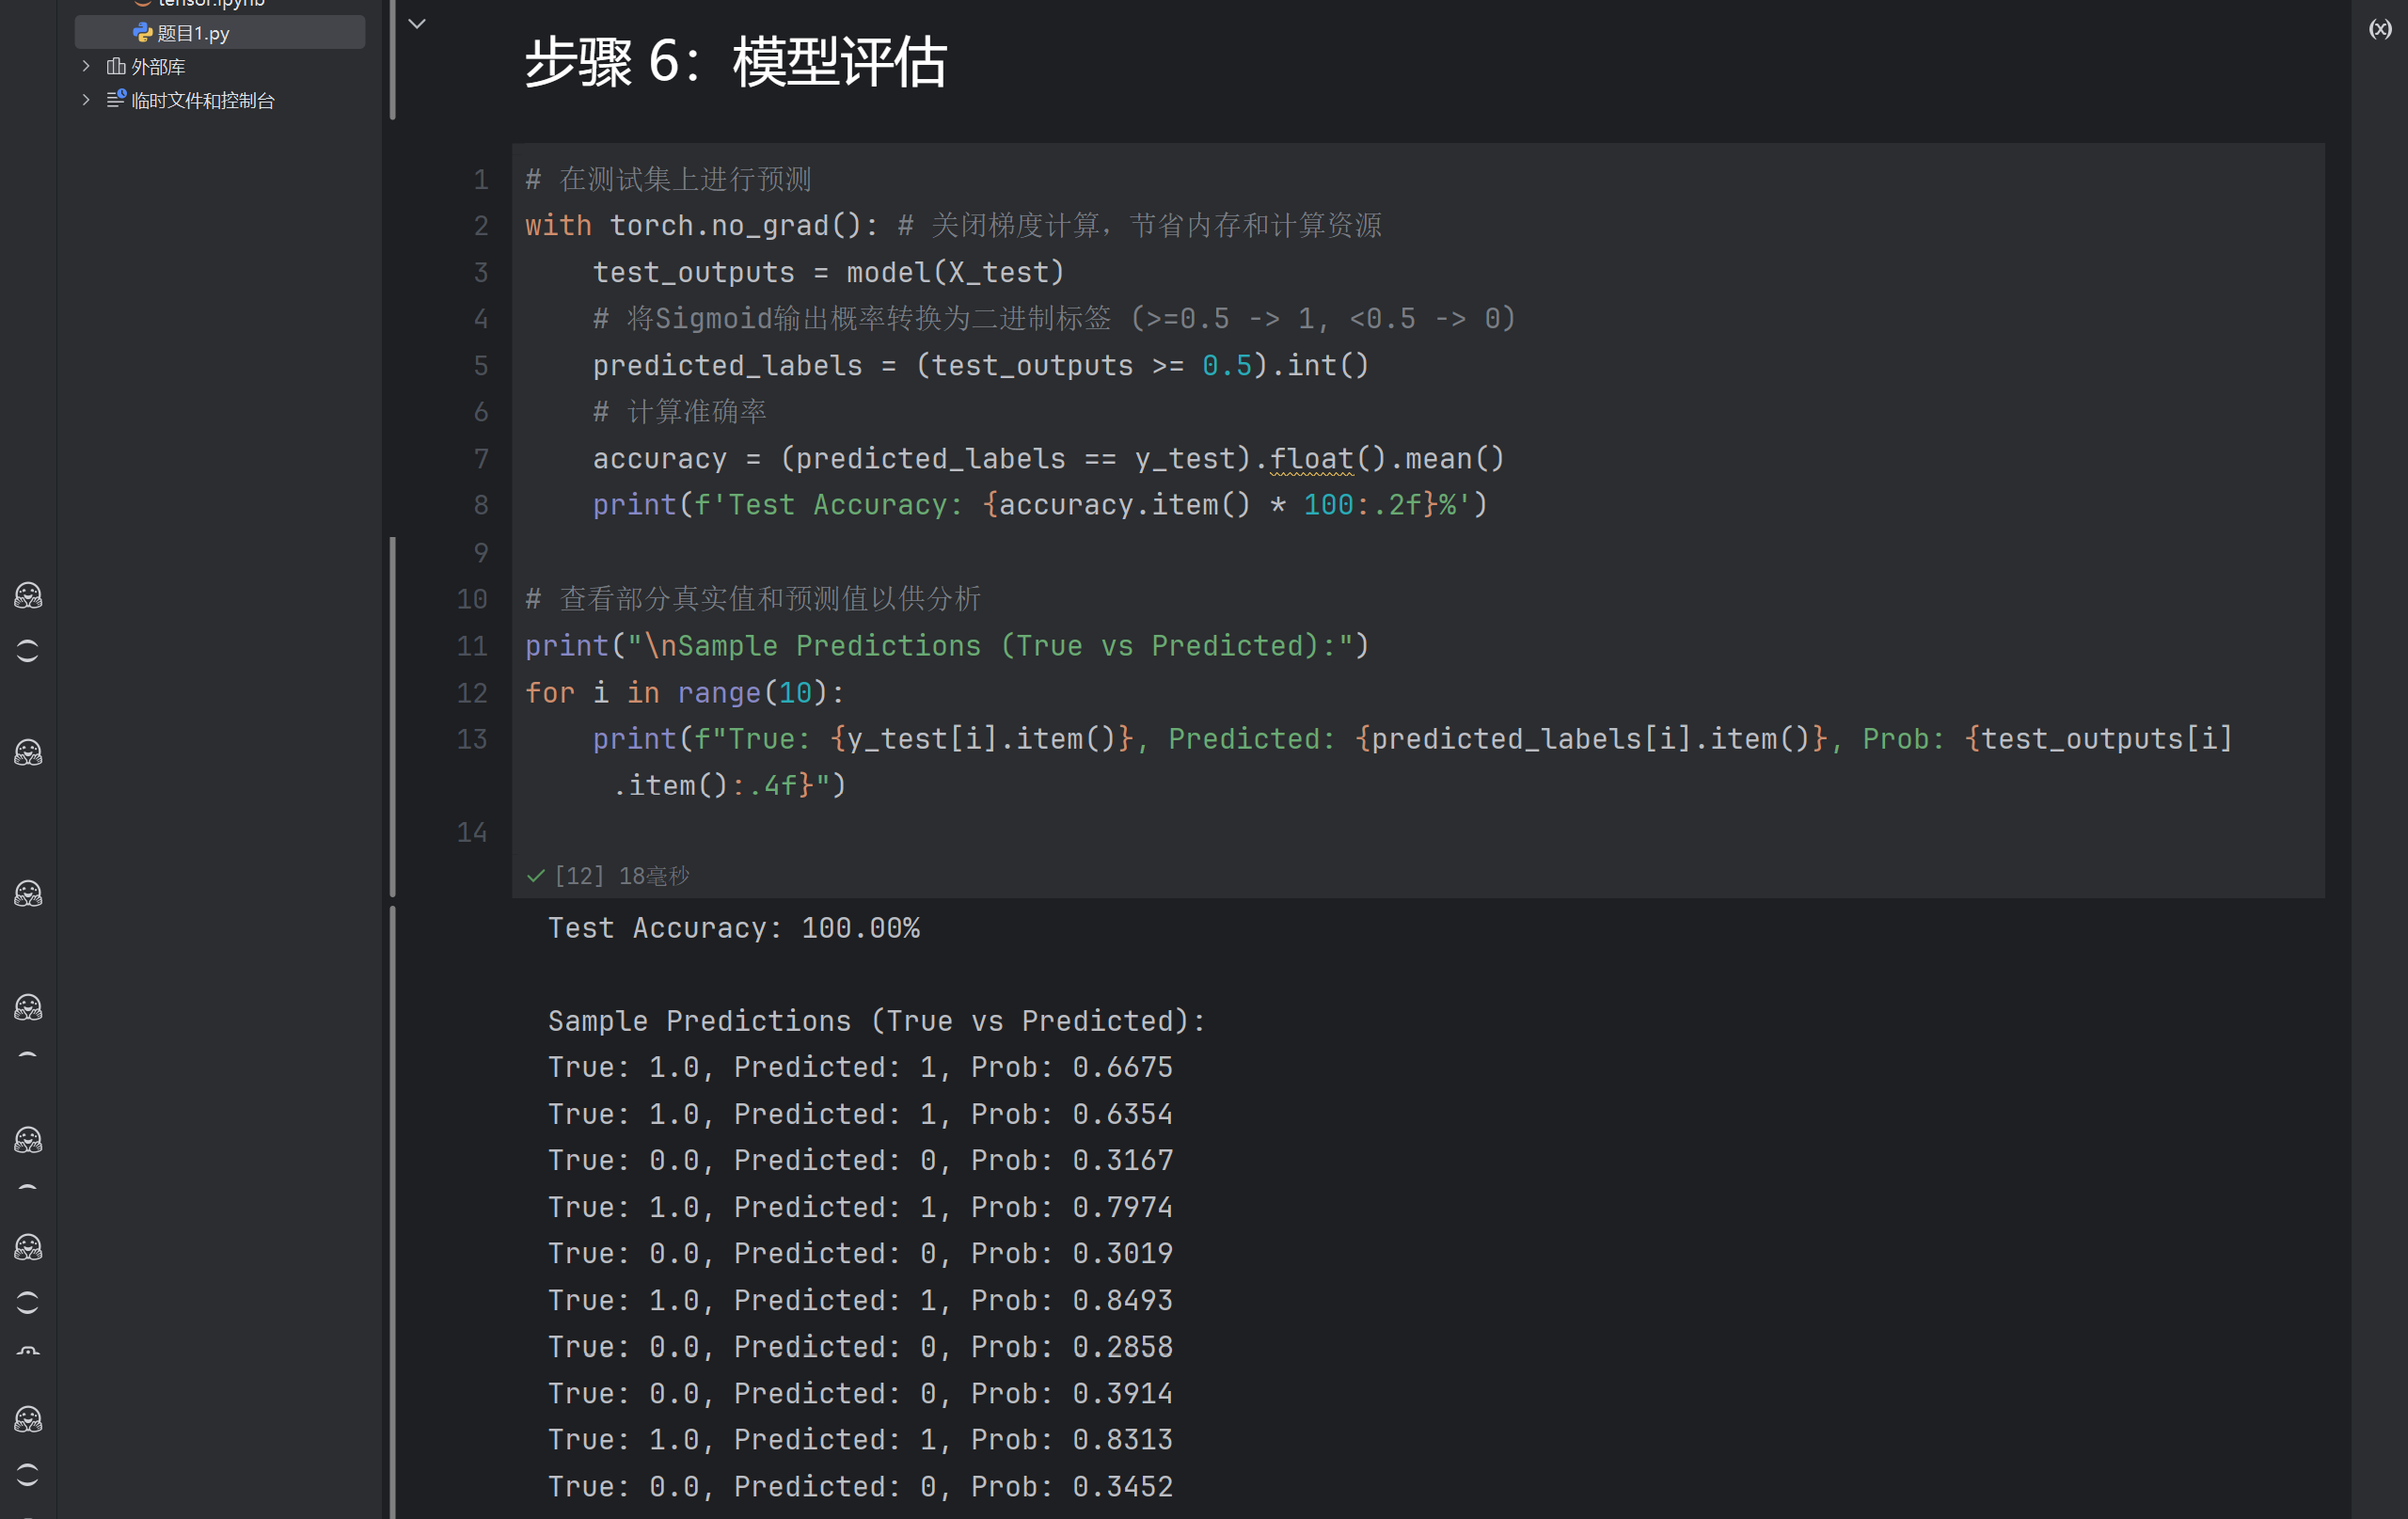Select the bottom Hugging Face icon on left edge
Screen dimensions: 2408x1519
click(x=27, y=1418)
